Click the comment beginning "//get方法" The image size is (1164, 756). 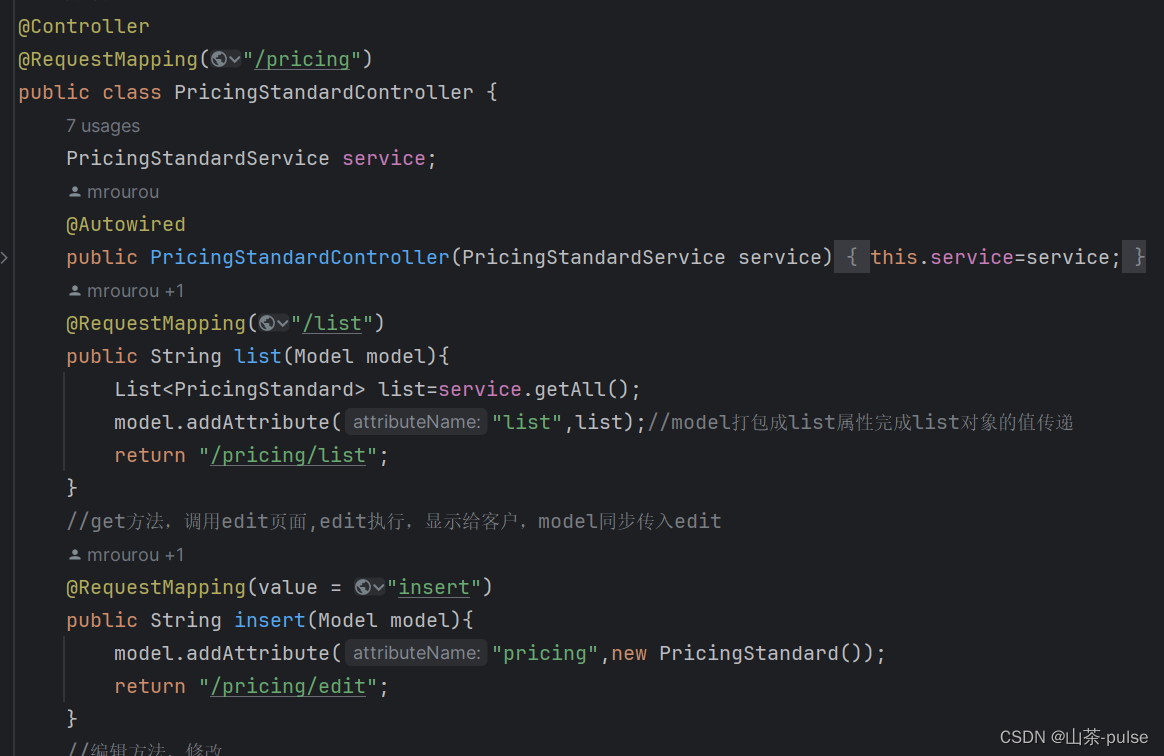click(x=393, y=521)
